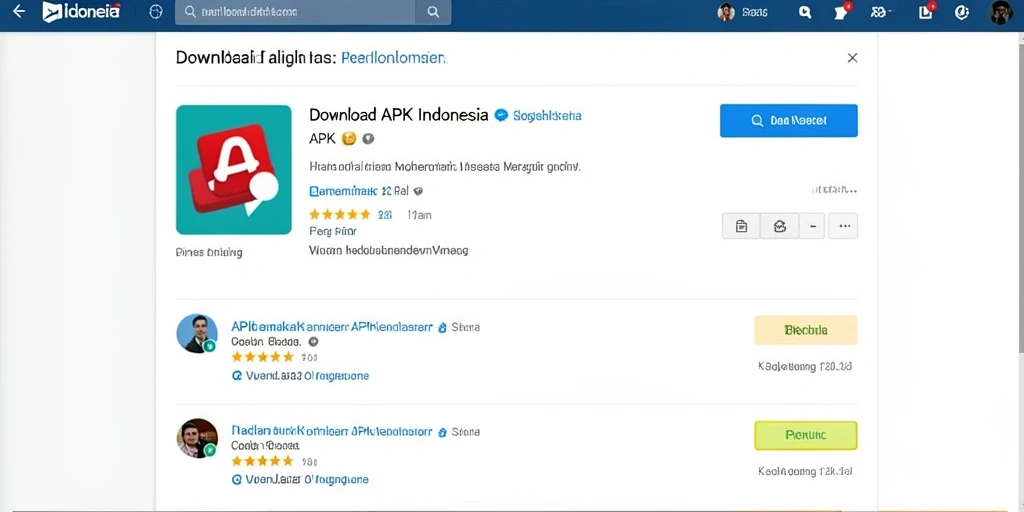Open the search icon in top-right toolbar
Viewport: 1024px width, 512px height.
tap(805, 12)
